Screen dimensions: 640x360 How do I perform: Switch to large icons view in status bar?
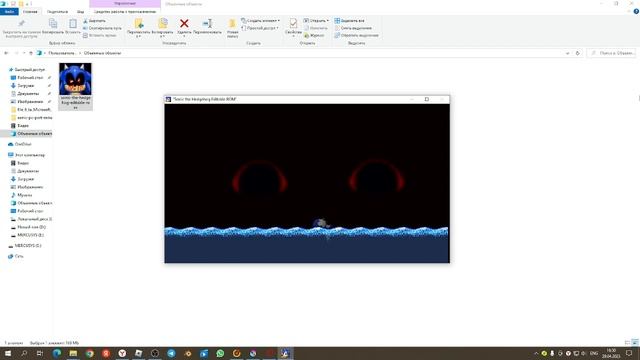click(x=635, y=342)
